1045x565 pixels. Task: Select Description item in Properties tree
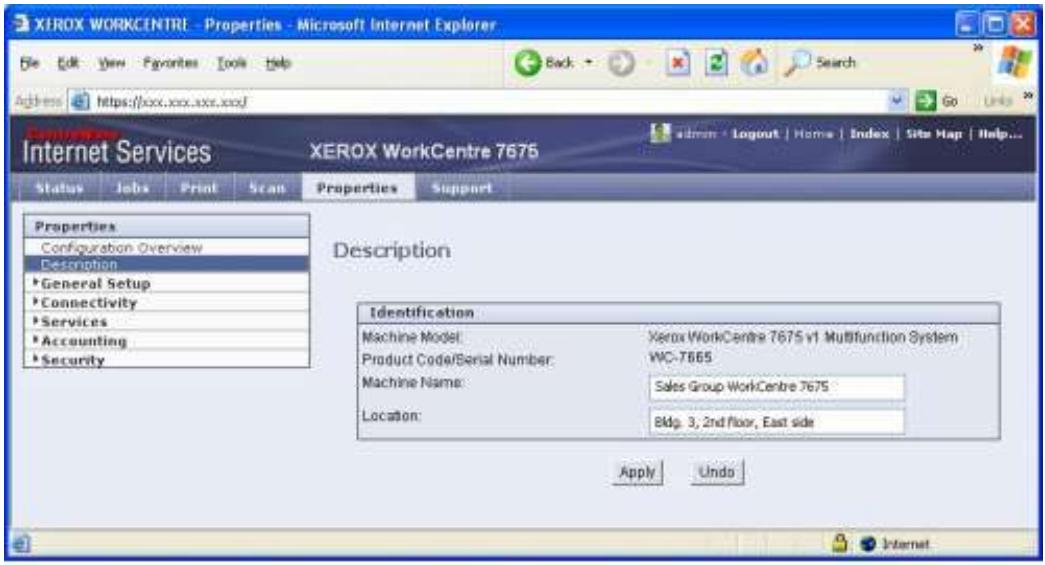coord(167,264)
